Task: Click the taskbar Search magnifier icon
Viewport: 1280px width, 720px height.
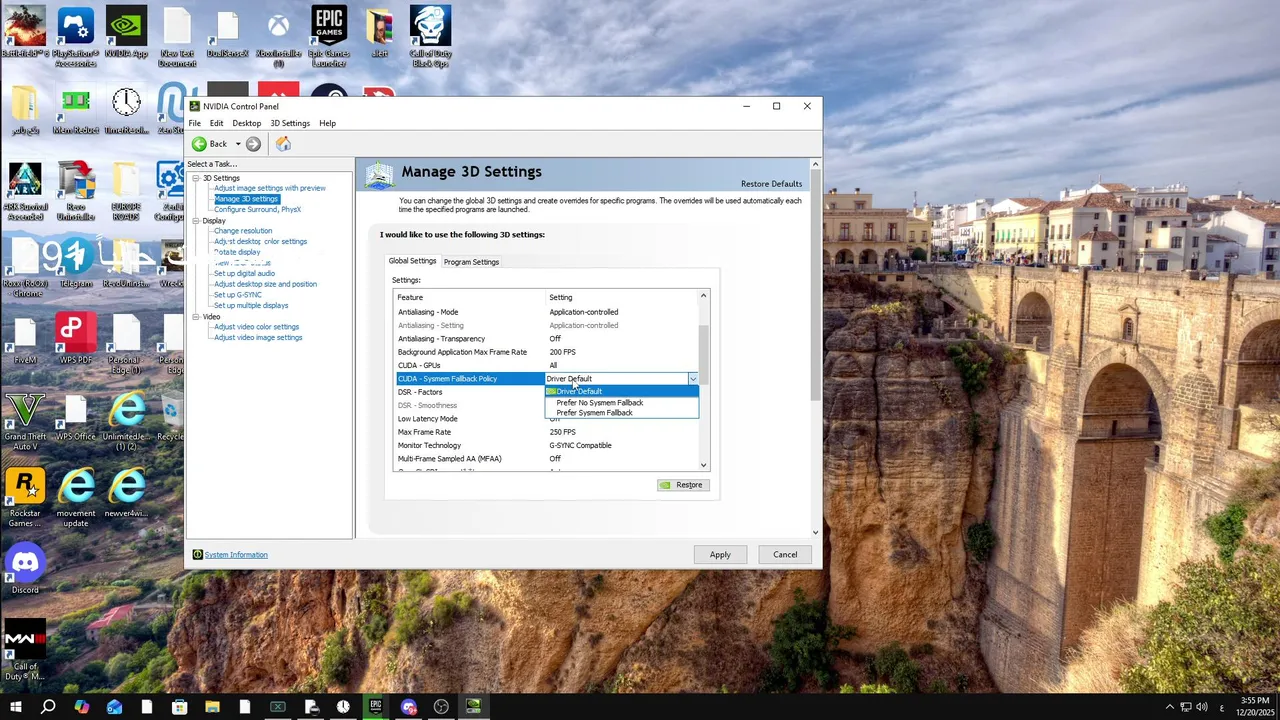Action: [x=48, y=707]
